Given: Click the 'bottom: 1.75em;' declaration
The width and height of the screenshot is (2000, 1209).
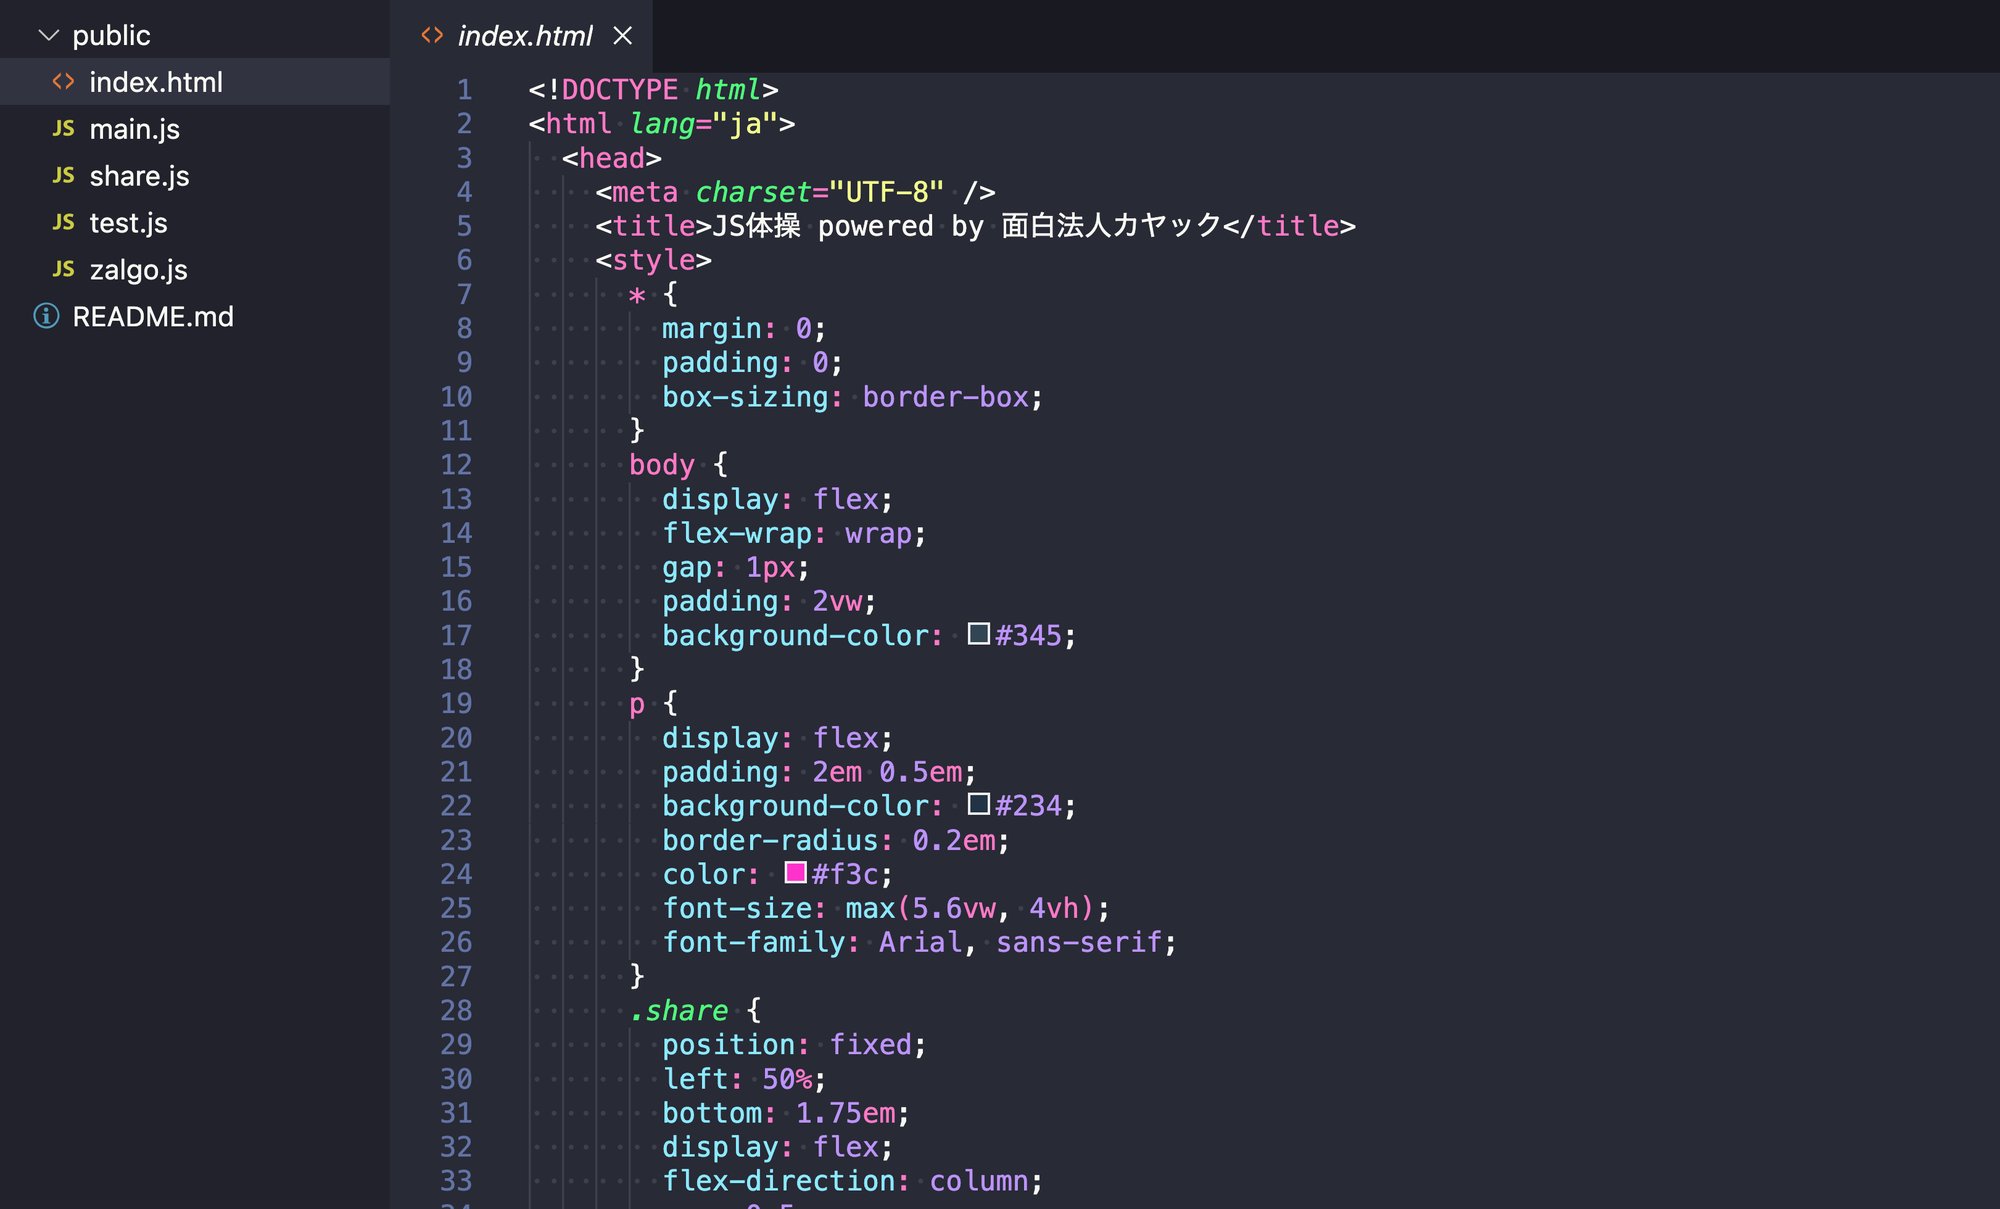Looking at the screenshot, I should coord(786,1113).
